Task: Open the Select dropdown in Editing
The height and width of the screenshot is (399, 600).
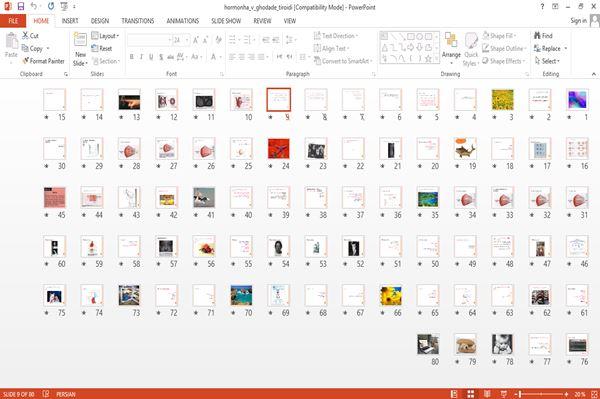Action: click(547, 61)
